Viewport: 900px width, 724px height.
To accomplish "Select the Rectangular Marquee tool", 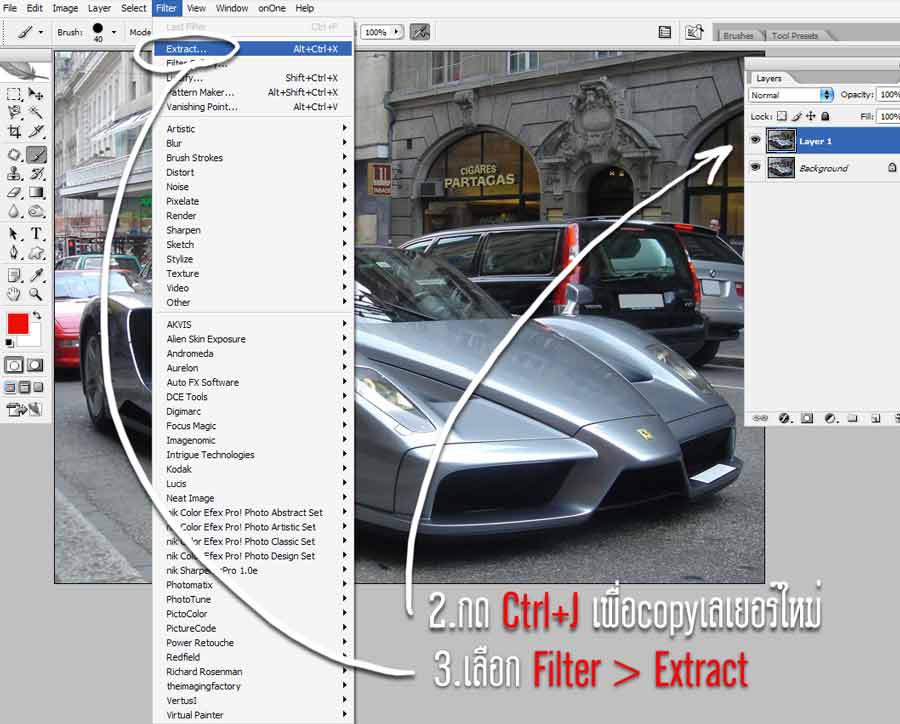I will (x=14, y=94).
